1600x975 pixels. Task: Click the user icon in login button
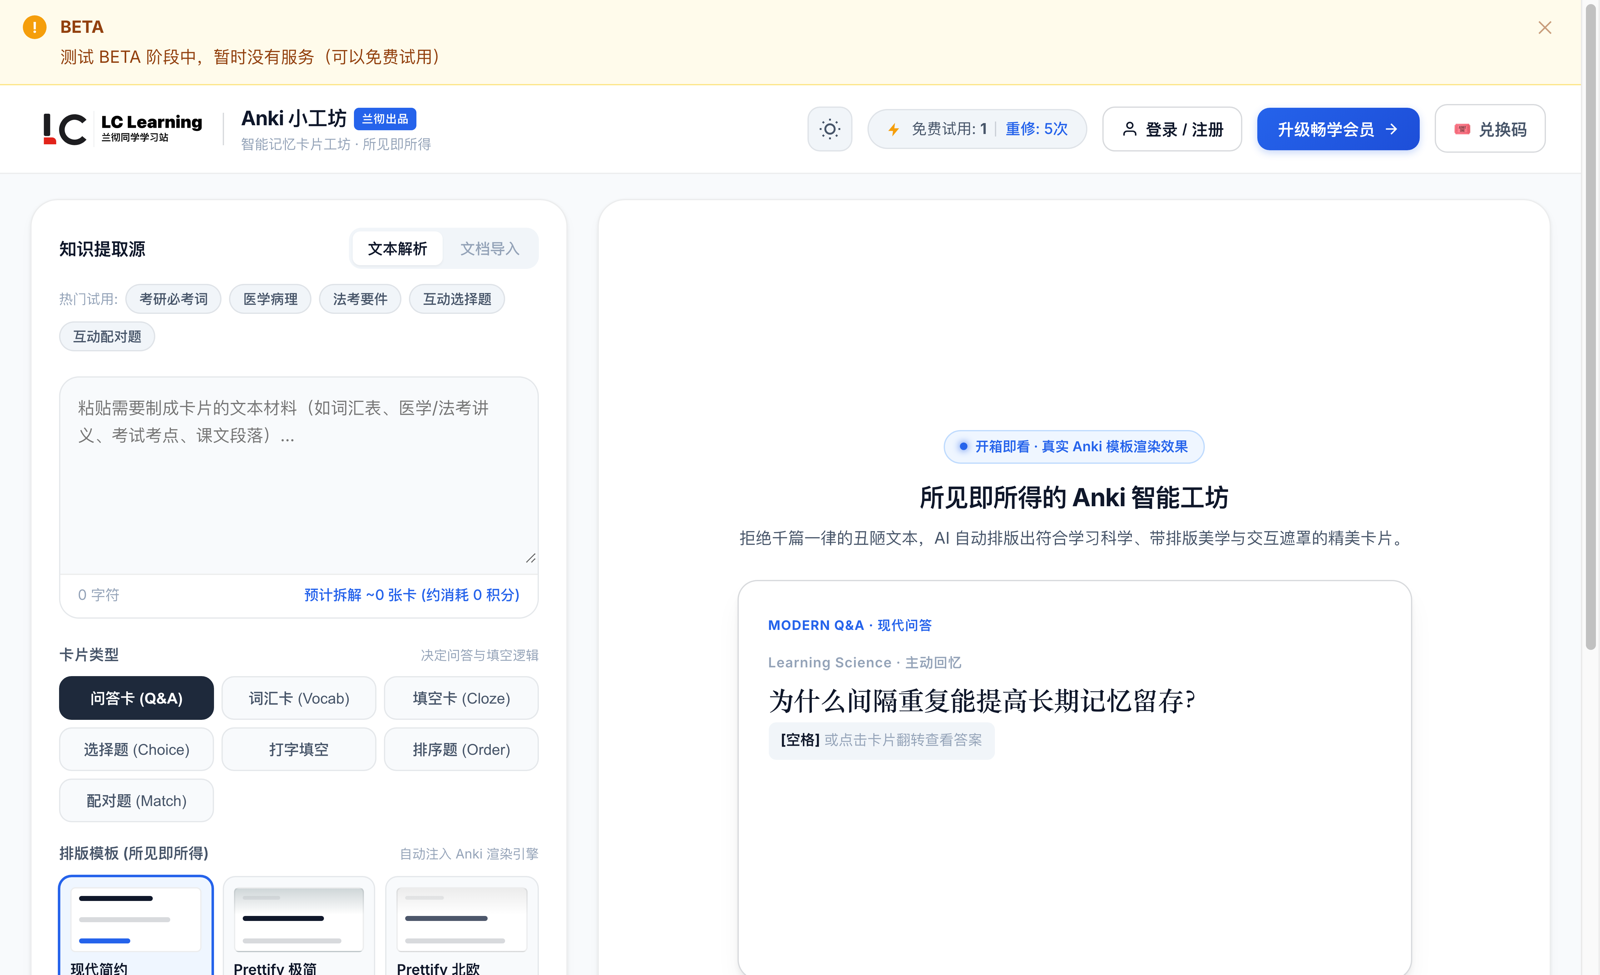tap(1129, 129)
